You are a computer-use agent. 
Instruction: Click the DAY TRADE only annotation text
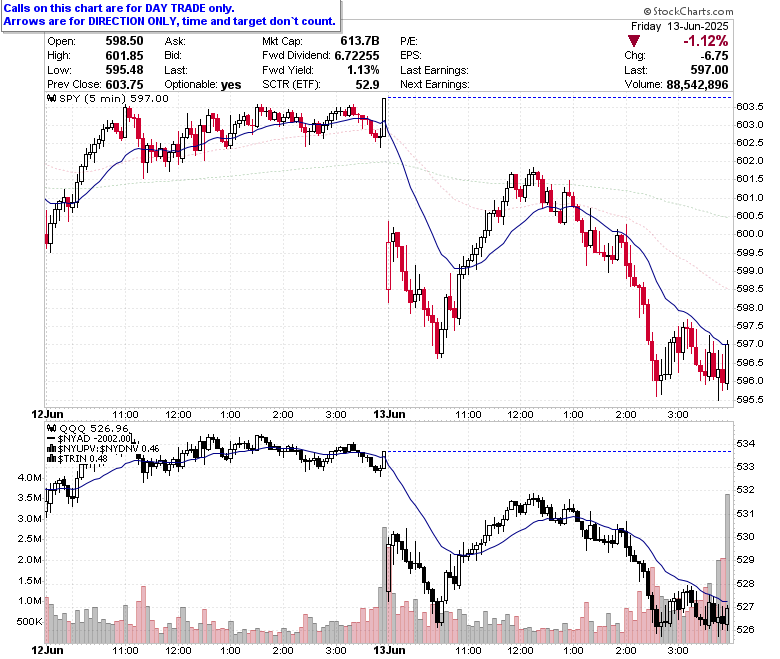click(190, 8)
